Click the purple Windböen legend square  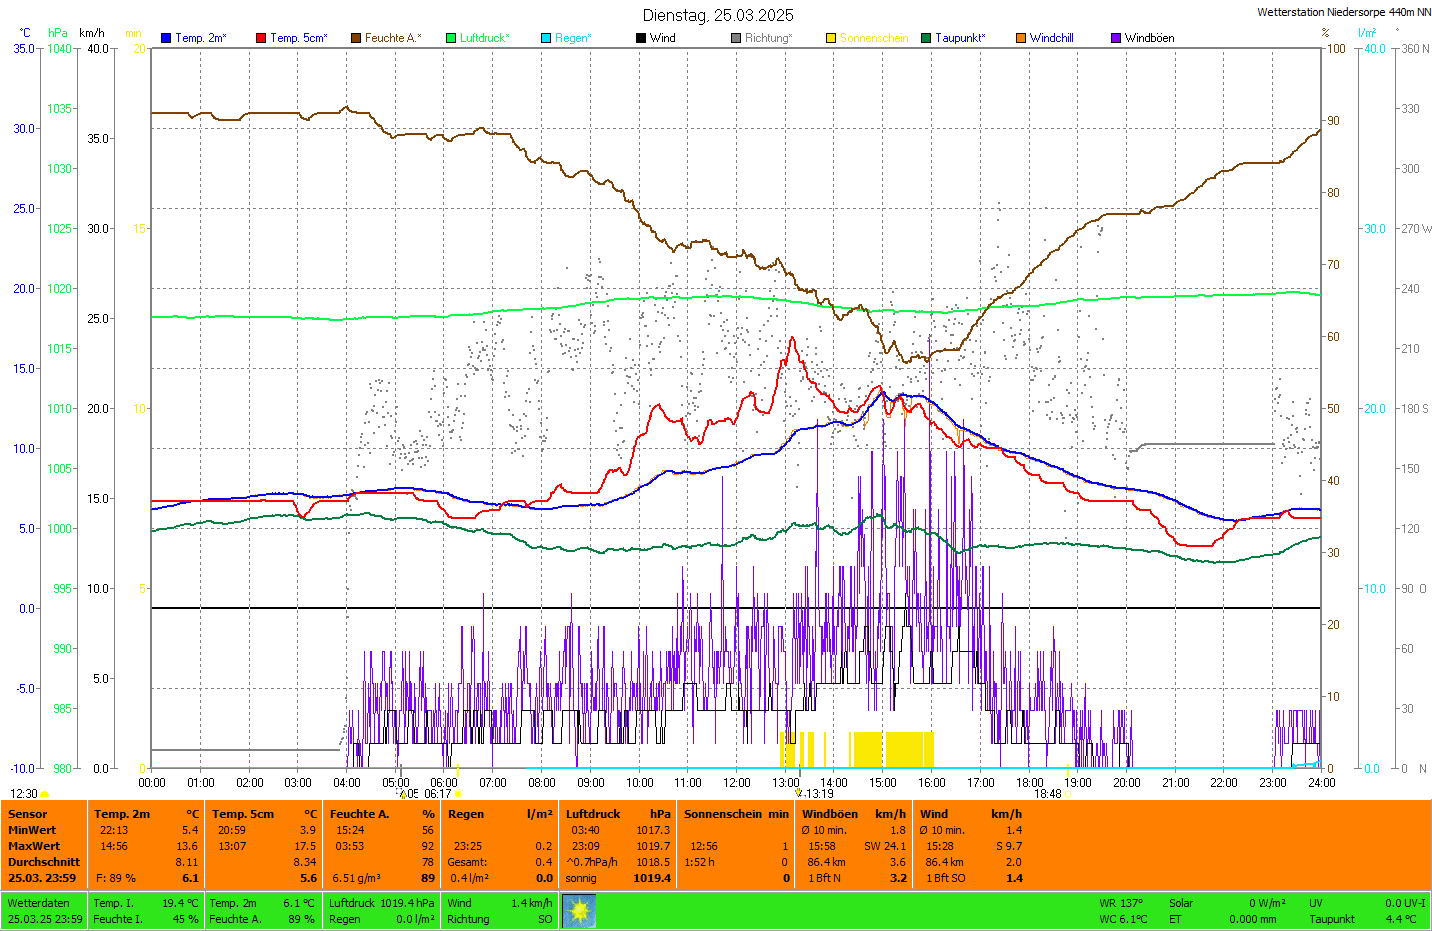pos(1116,38)
